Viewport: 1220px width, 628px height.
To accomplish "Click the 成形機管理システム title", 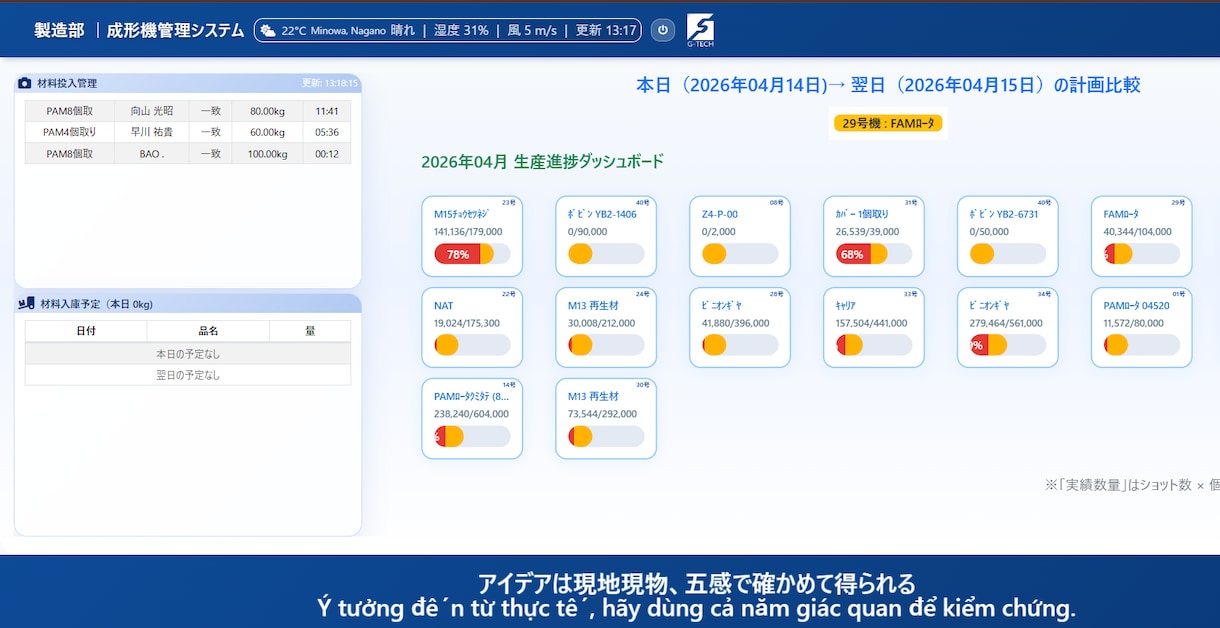I will click(x=175, y=30).
